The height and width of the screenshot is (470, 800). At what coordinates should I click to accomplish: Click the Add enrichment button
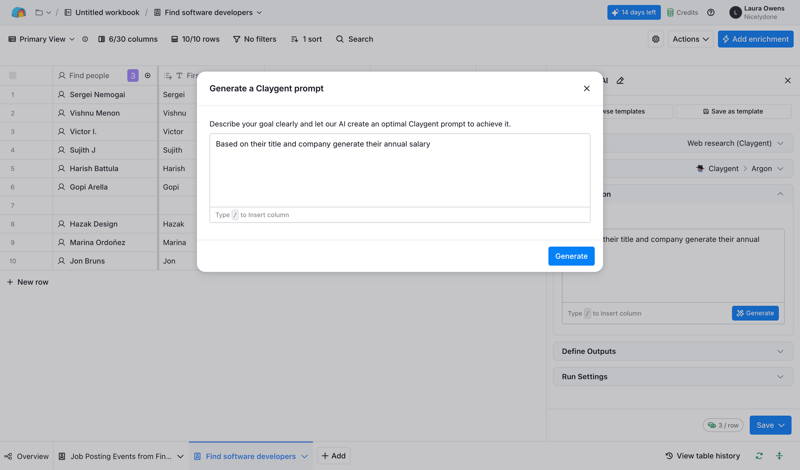756,39
